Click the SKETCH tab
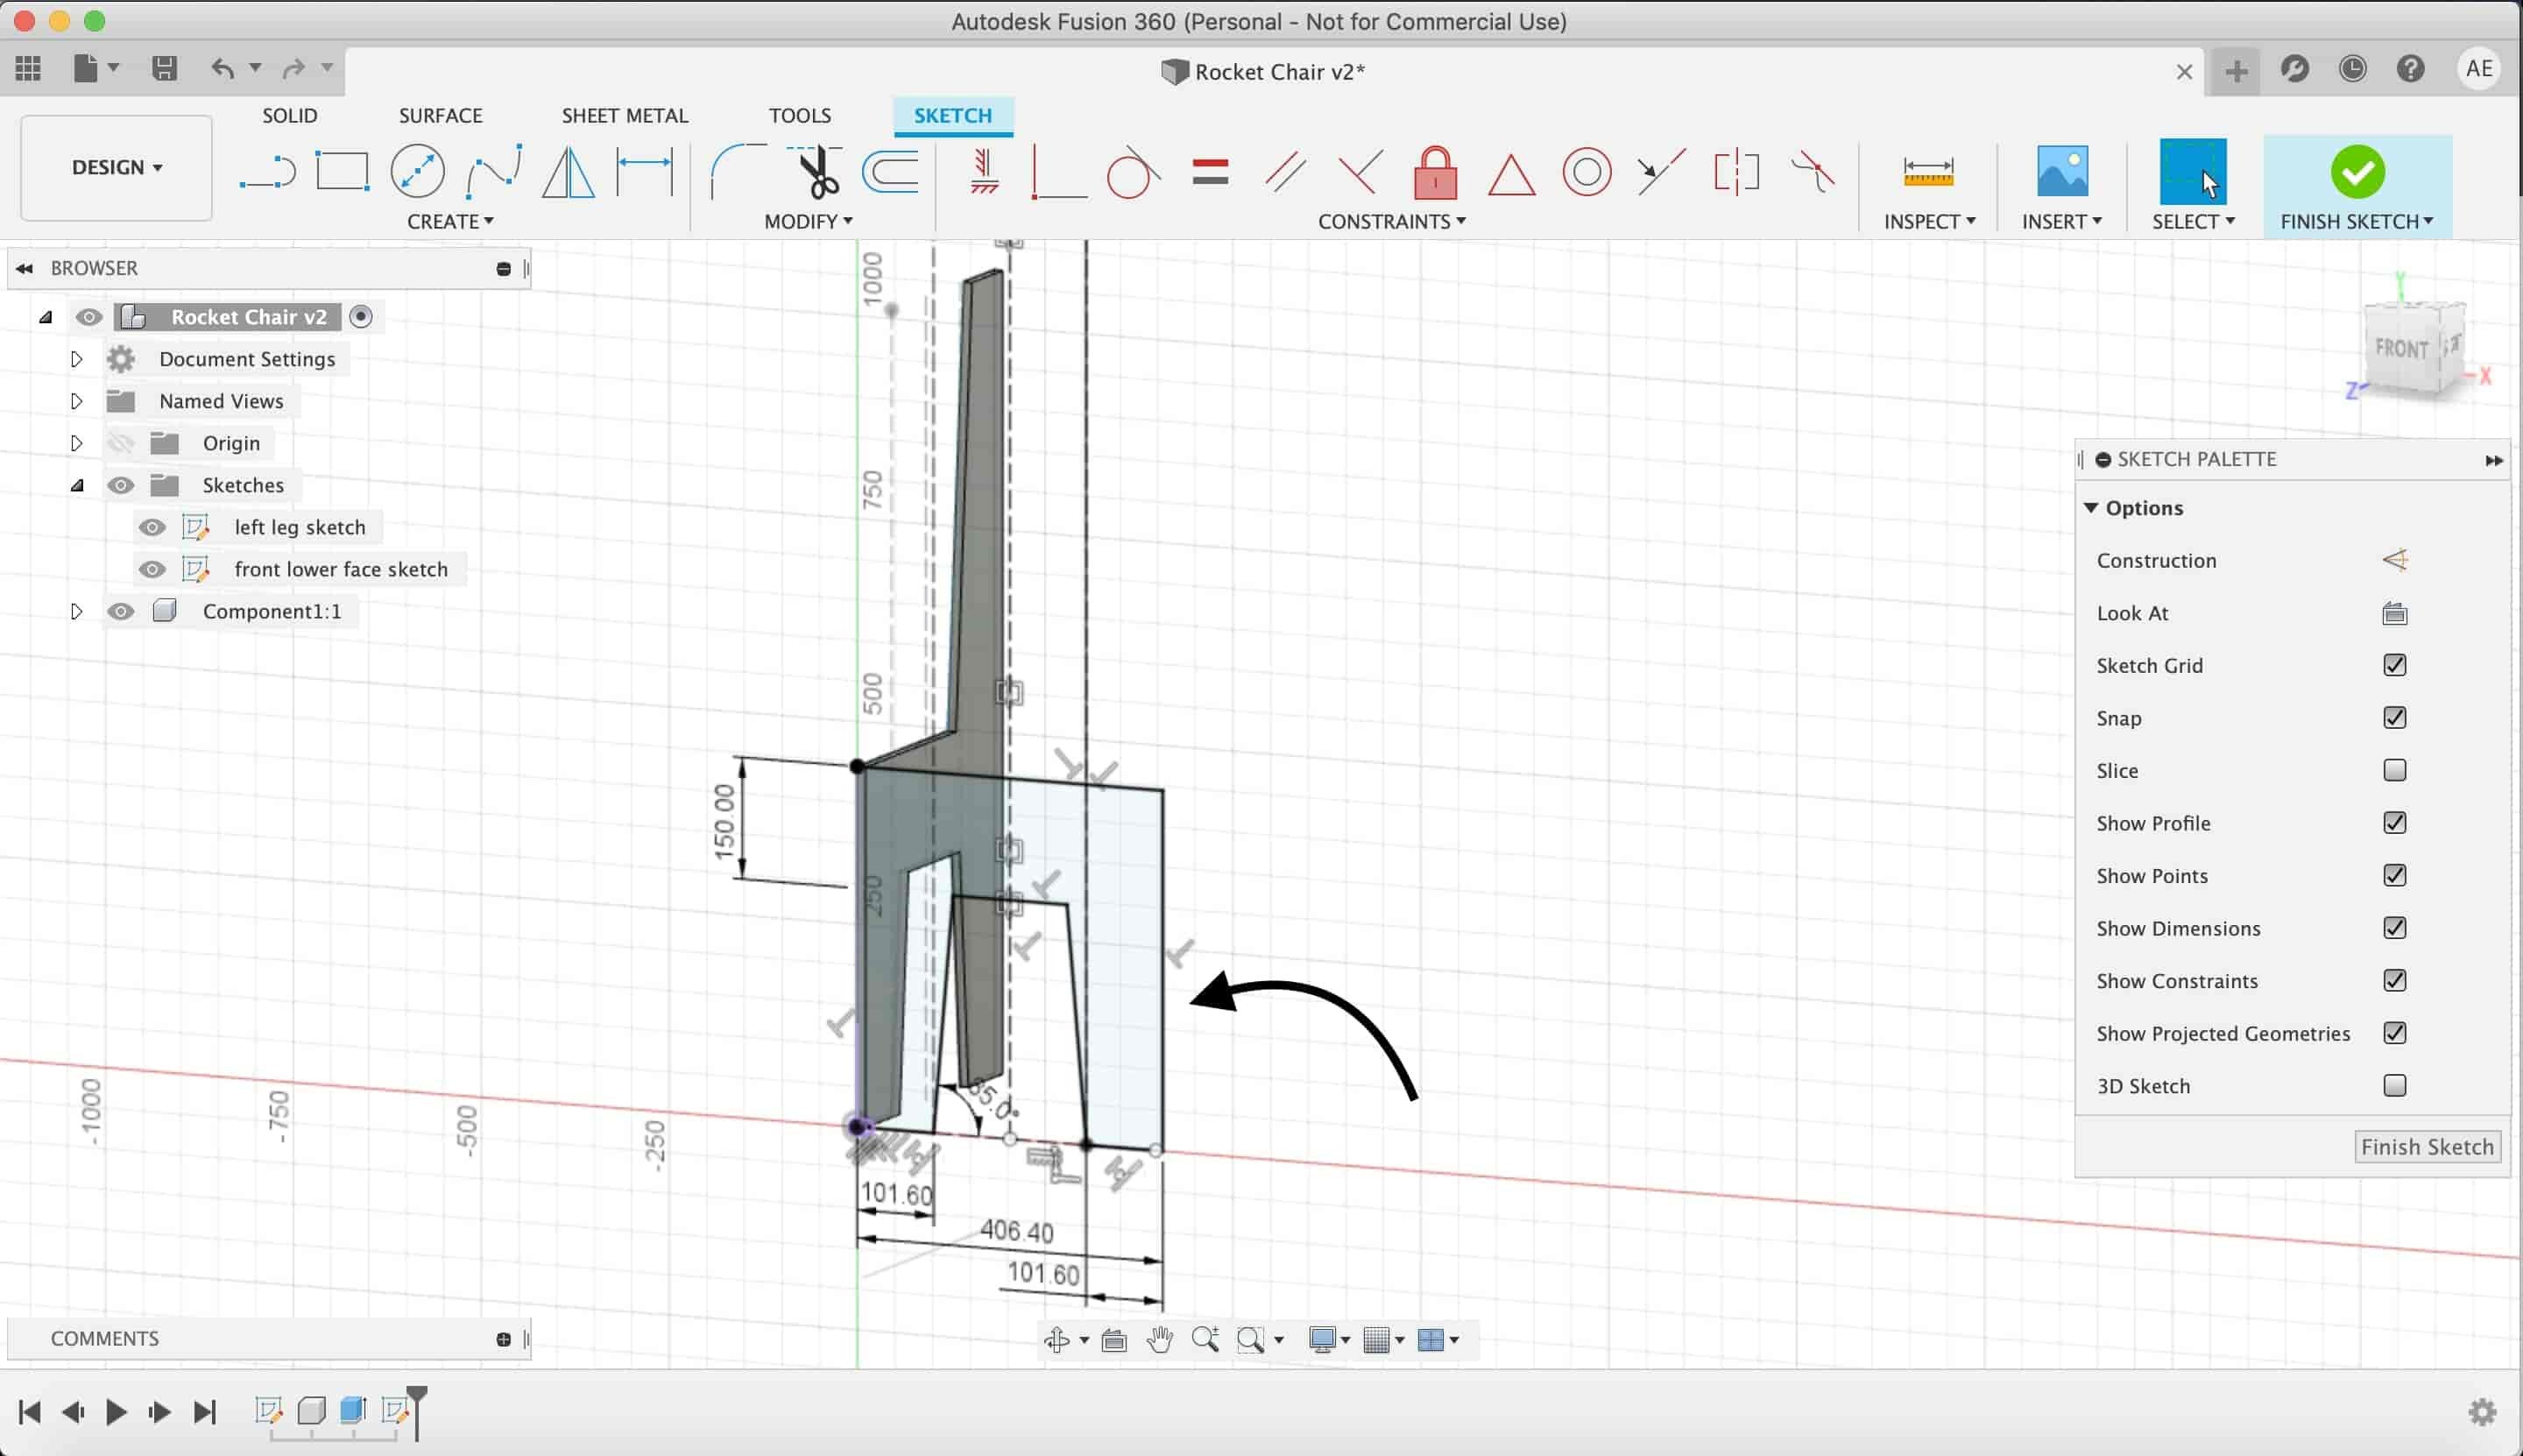The height and width of the screenshot is (1456, 2523). coord(952,115)
